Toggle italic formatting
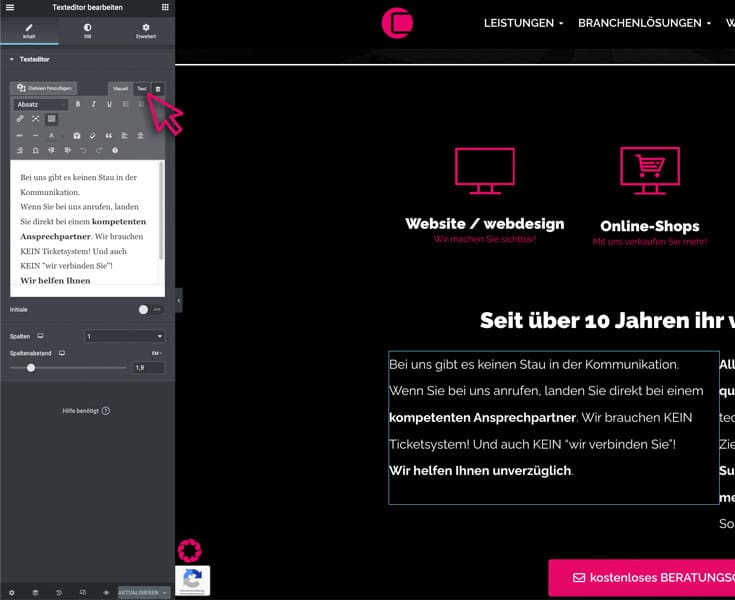This screenshot has height=600, width=735. click(x=94, y=105)
